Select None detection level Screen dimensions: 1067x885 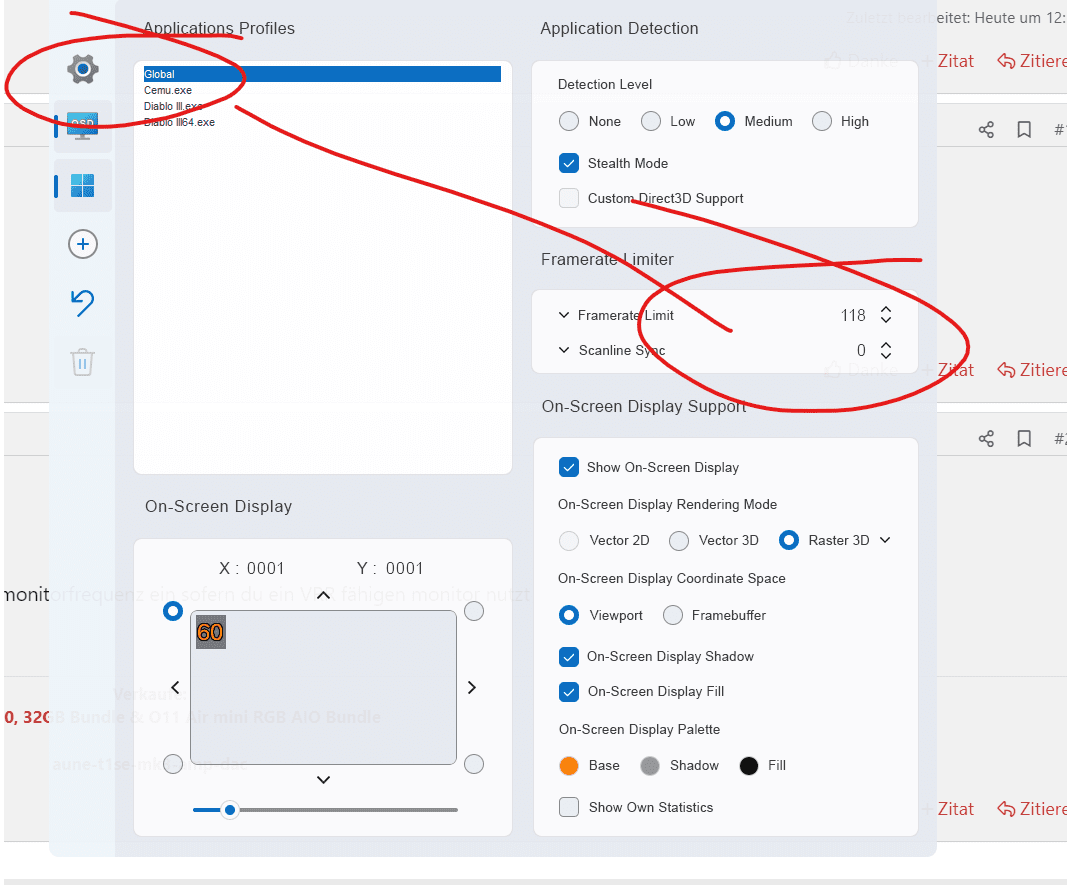569,121
